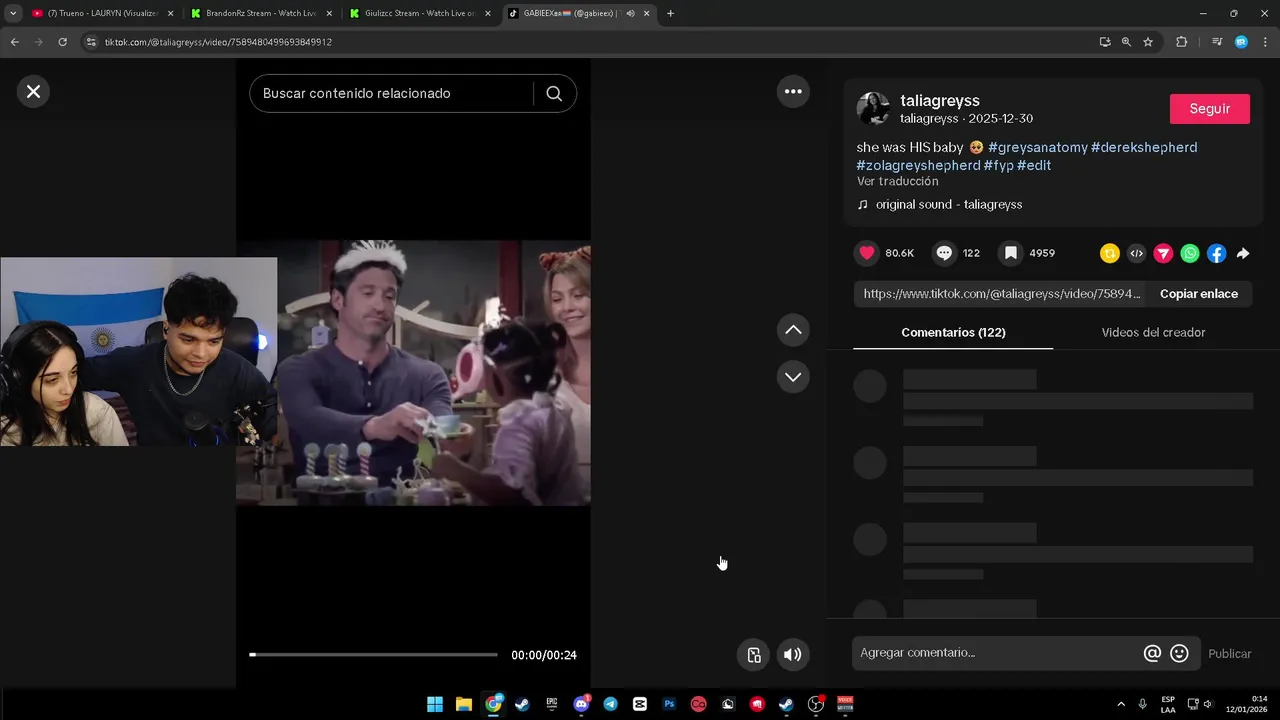Open the zoom magnifier icon in address bar
Image resolution: width=1280 pixels, height=720 pixels.
pos(1126,42)
